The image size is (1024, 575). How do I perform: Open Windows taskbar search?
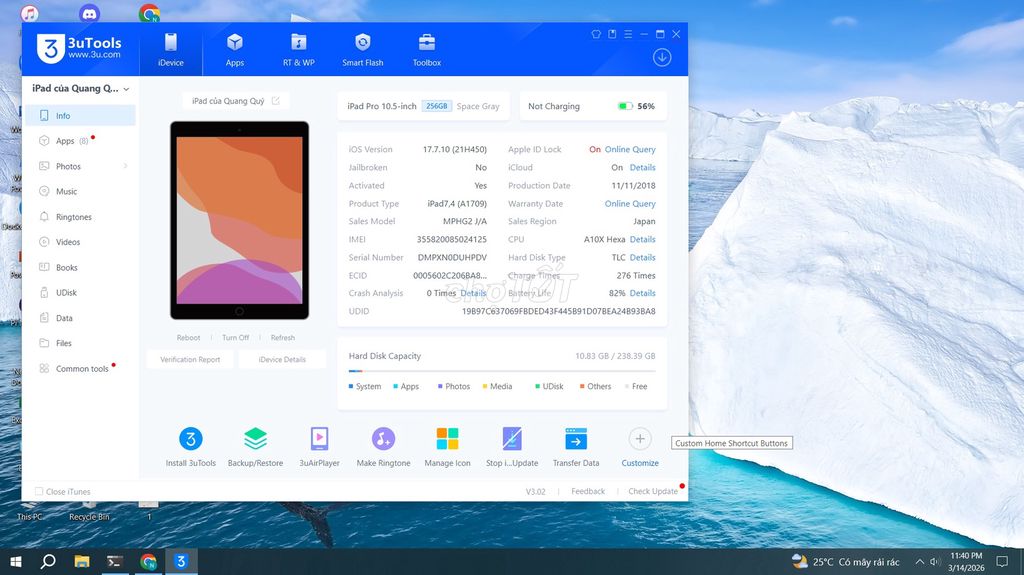tap(48, 561)
